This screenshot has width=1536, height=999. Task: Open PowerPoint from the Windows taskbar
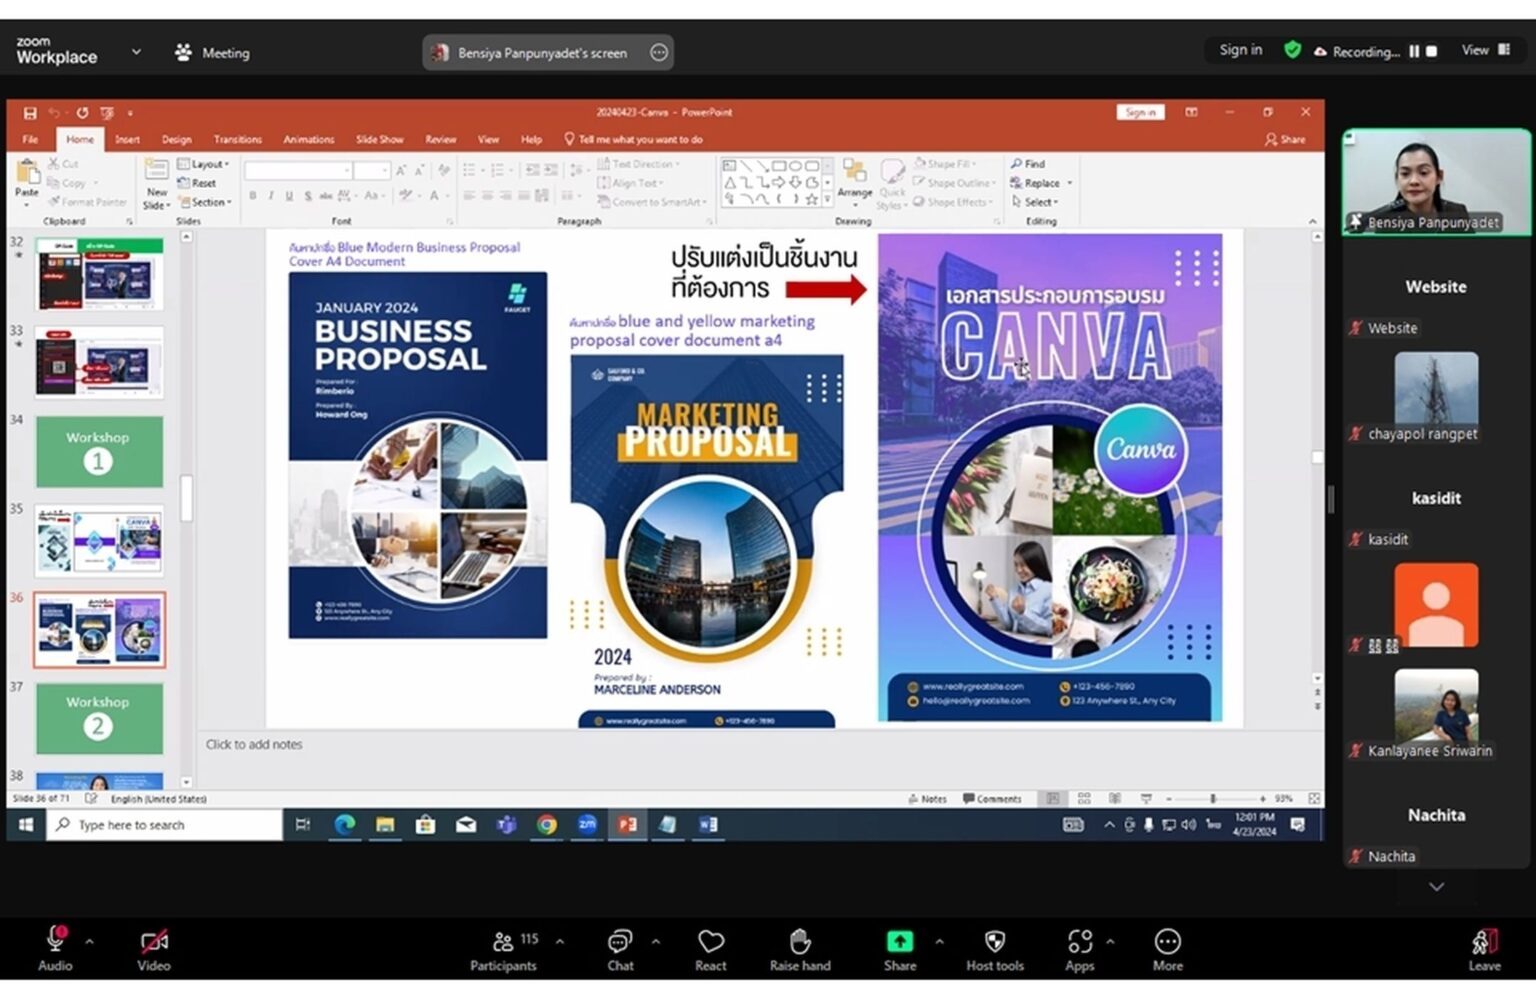[x=627, y=825]
